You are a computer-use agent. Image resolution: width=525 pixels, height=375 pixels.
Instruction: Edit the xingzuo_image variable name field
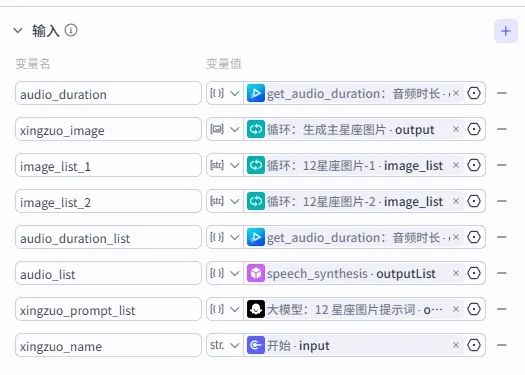click(x=108, y=129)
